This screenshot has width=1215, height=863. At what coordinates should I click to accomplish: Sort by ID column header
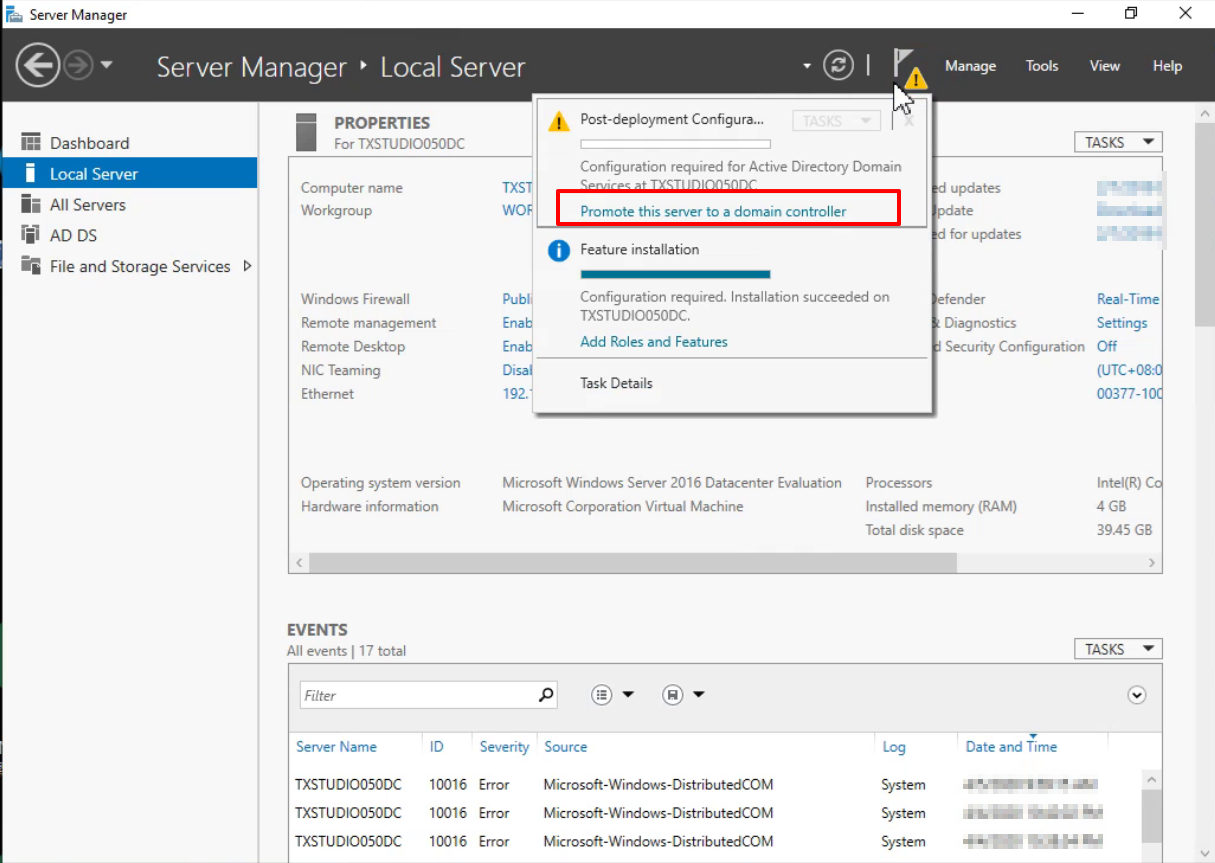pyautogui.click(x=437, y=747)
